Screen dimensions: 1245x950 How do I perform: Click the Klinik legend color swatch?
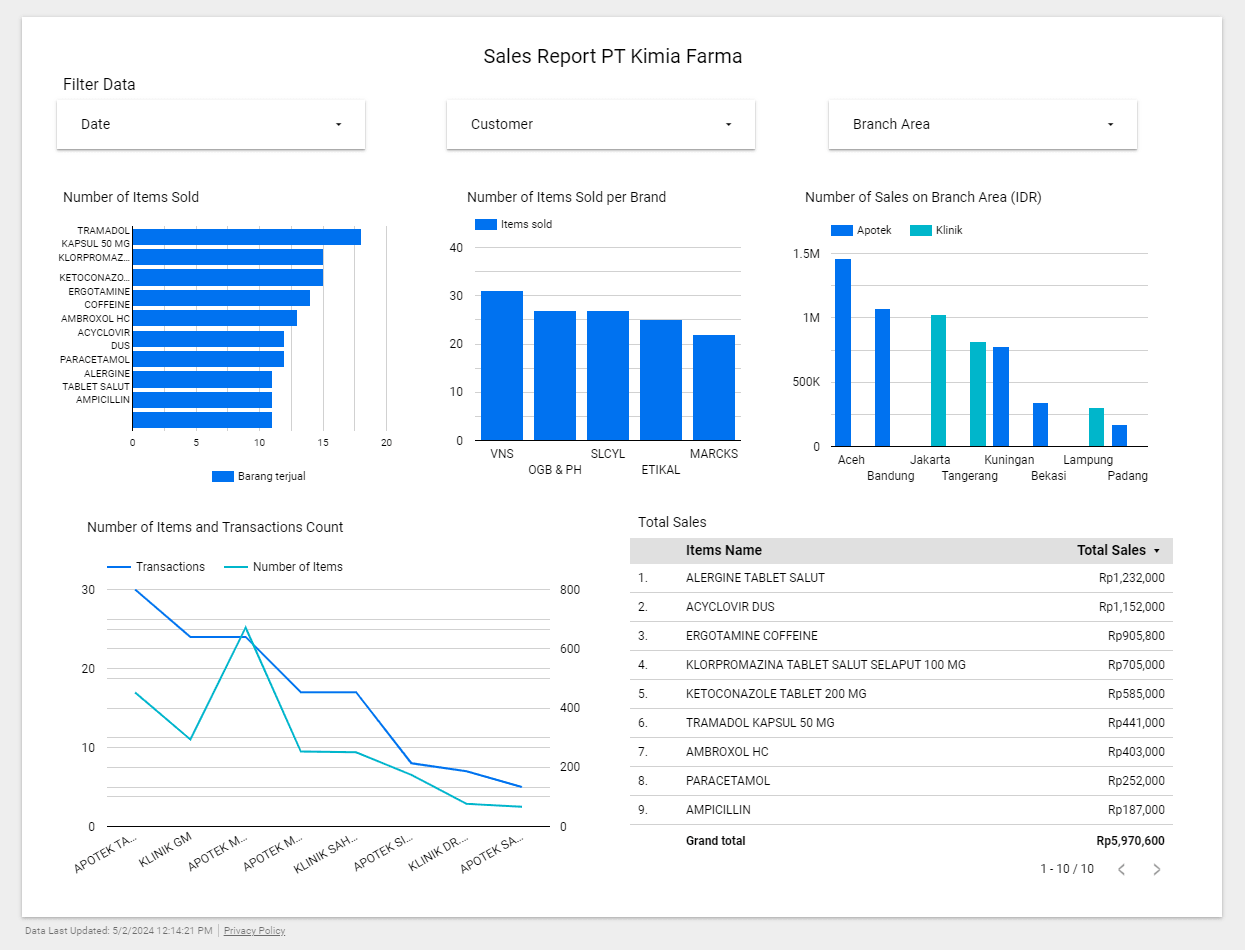click(x=920, y=230)
